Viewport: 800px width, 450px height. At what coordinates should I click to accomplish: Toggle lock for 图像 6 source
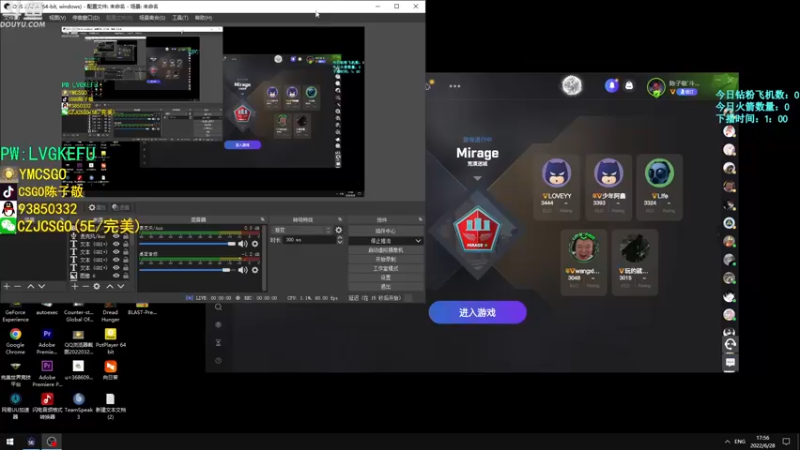click(126, 276)
